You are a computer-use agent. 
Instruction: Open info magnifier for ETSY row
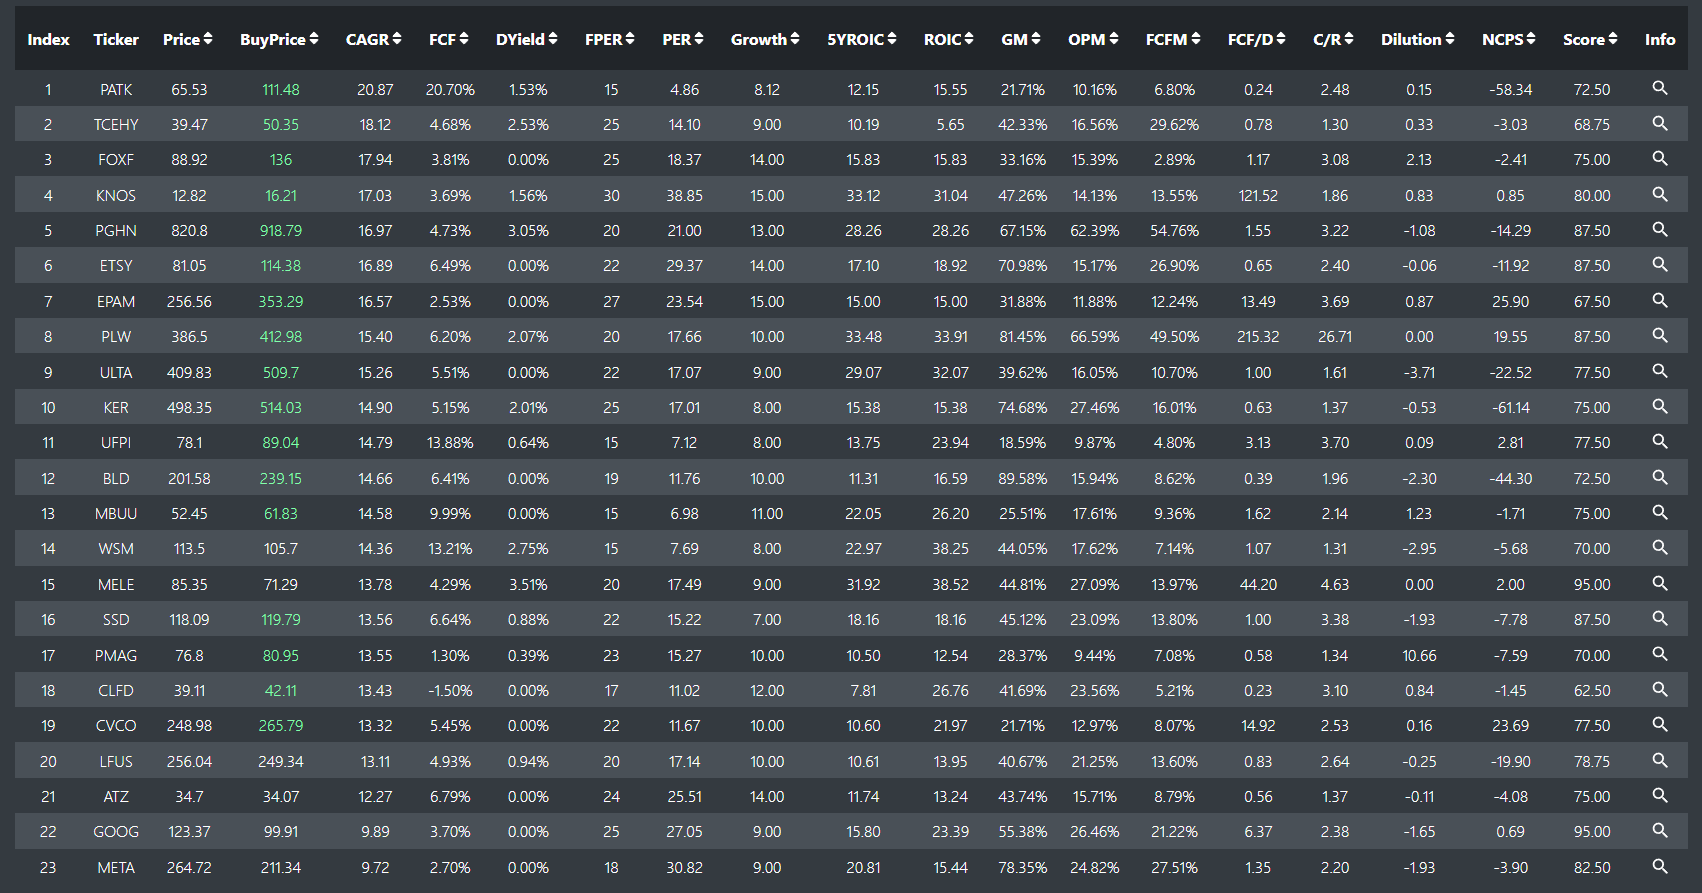click(1659, 264)
